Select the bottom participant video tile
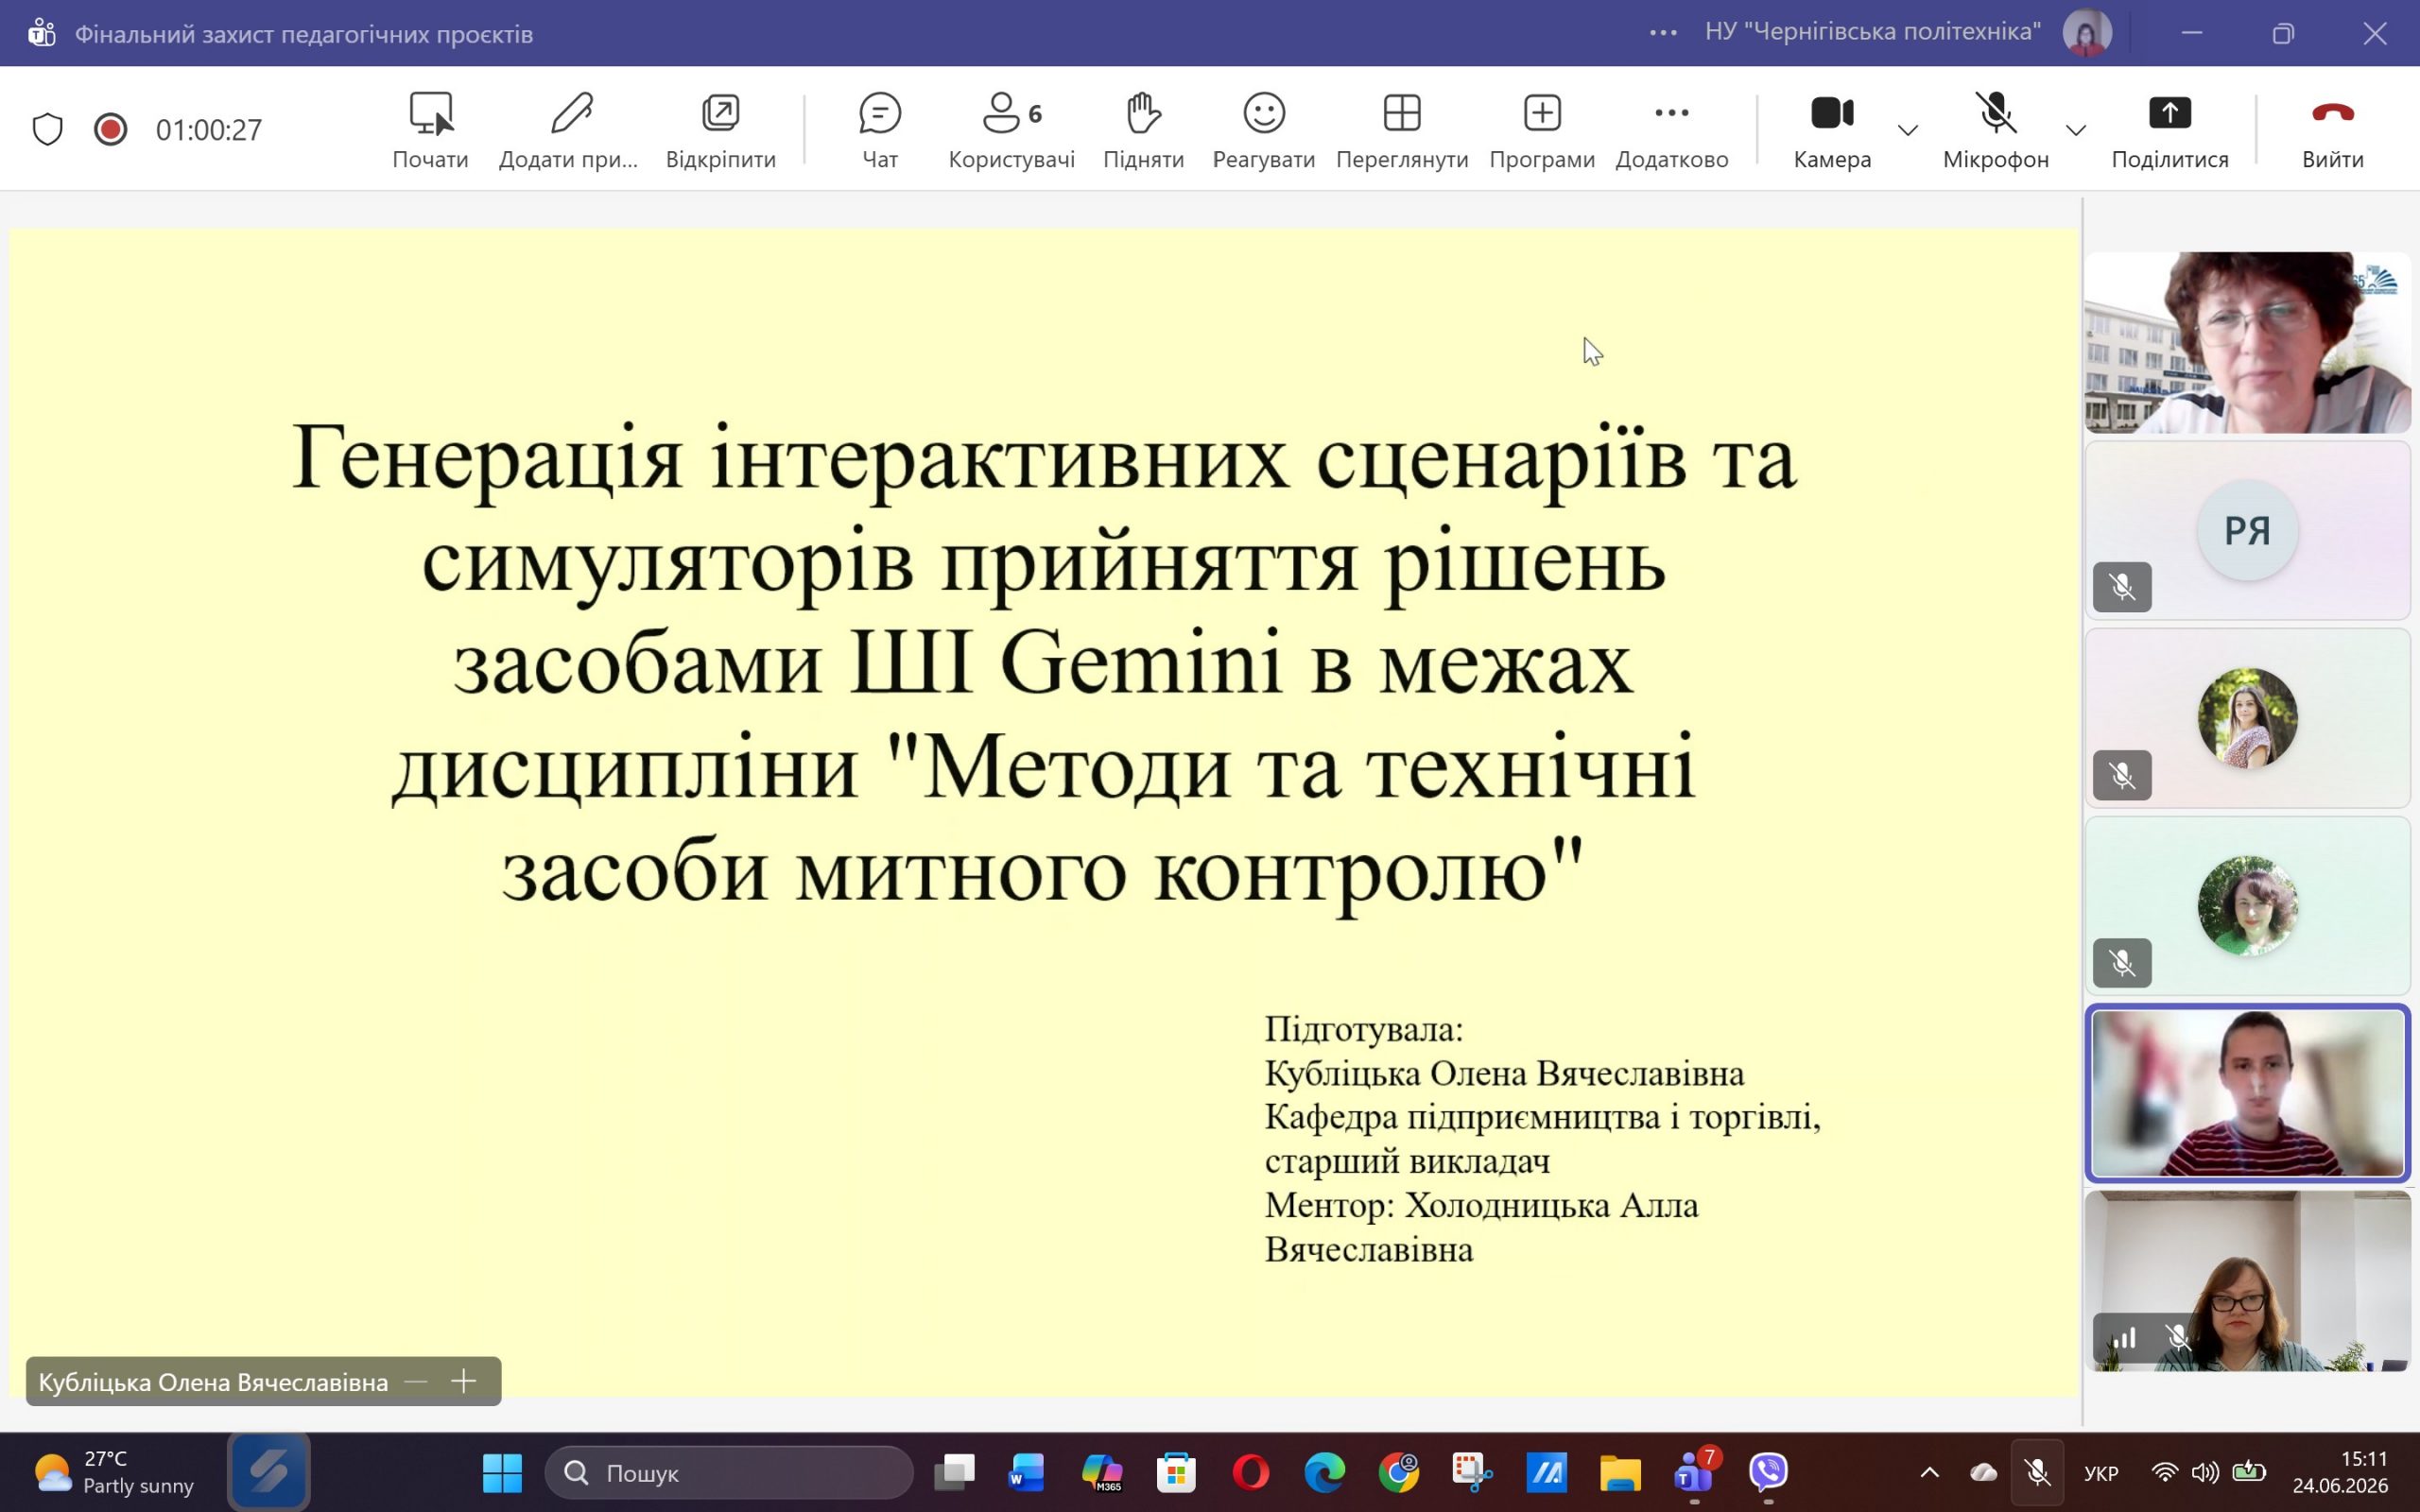Viewport: 2420px width, 1512px height. [2247, 1281]
